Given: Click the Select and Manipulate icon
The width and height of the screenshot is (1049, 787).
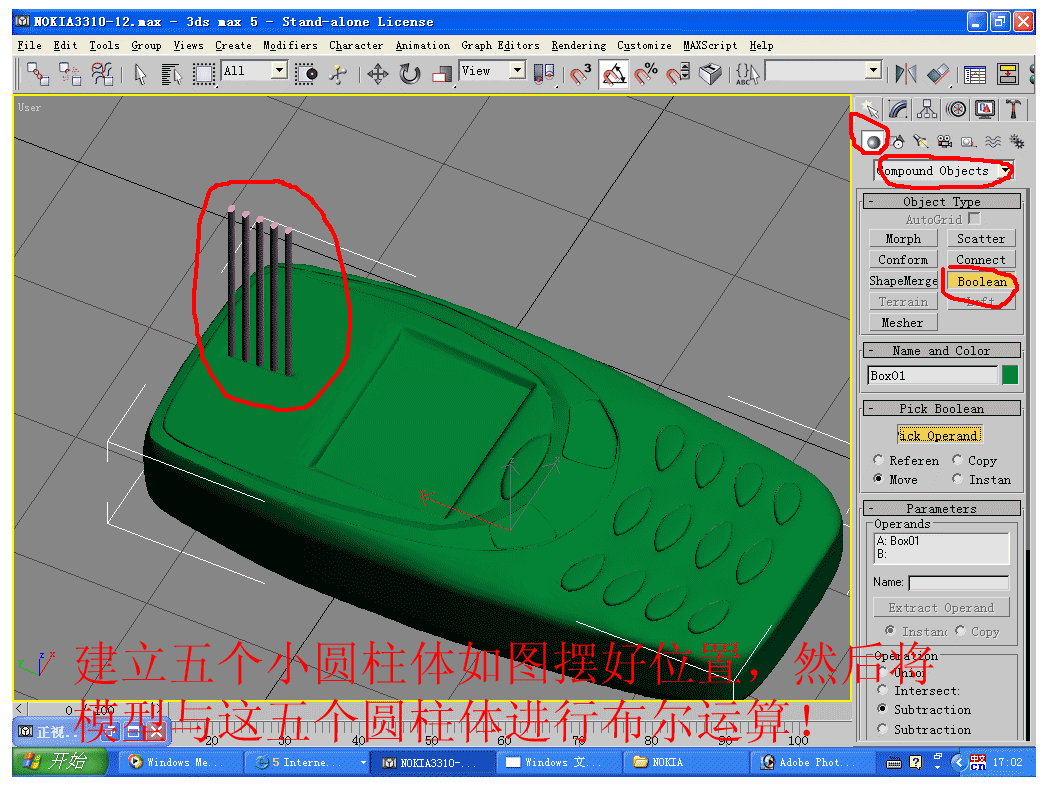Looking at the screenshot, I should (338, 73).
